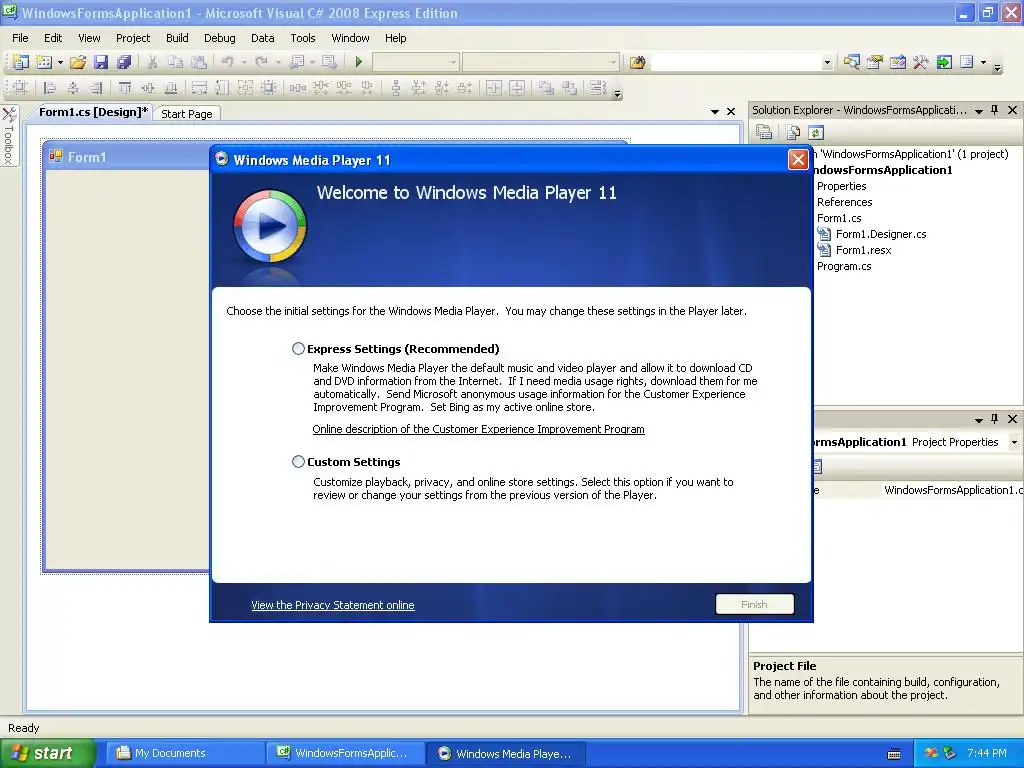Click the Align to Grid layout icon
The height and width of the screenshot is (768, 1024).
tap(20, 88)
